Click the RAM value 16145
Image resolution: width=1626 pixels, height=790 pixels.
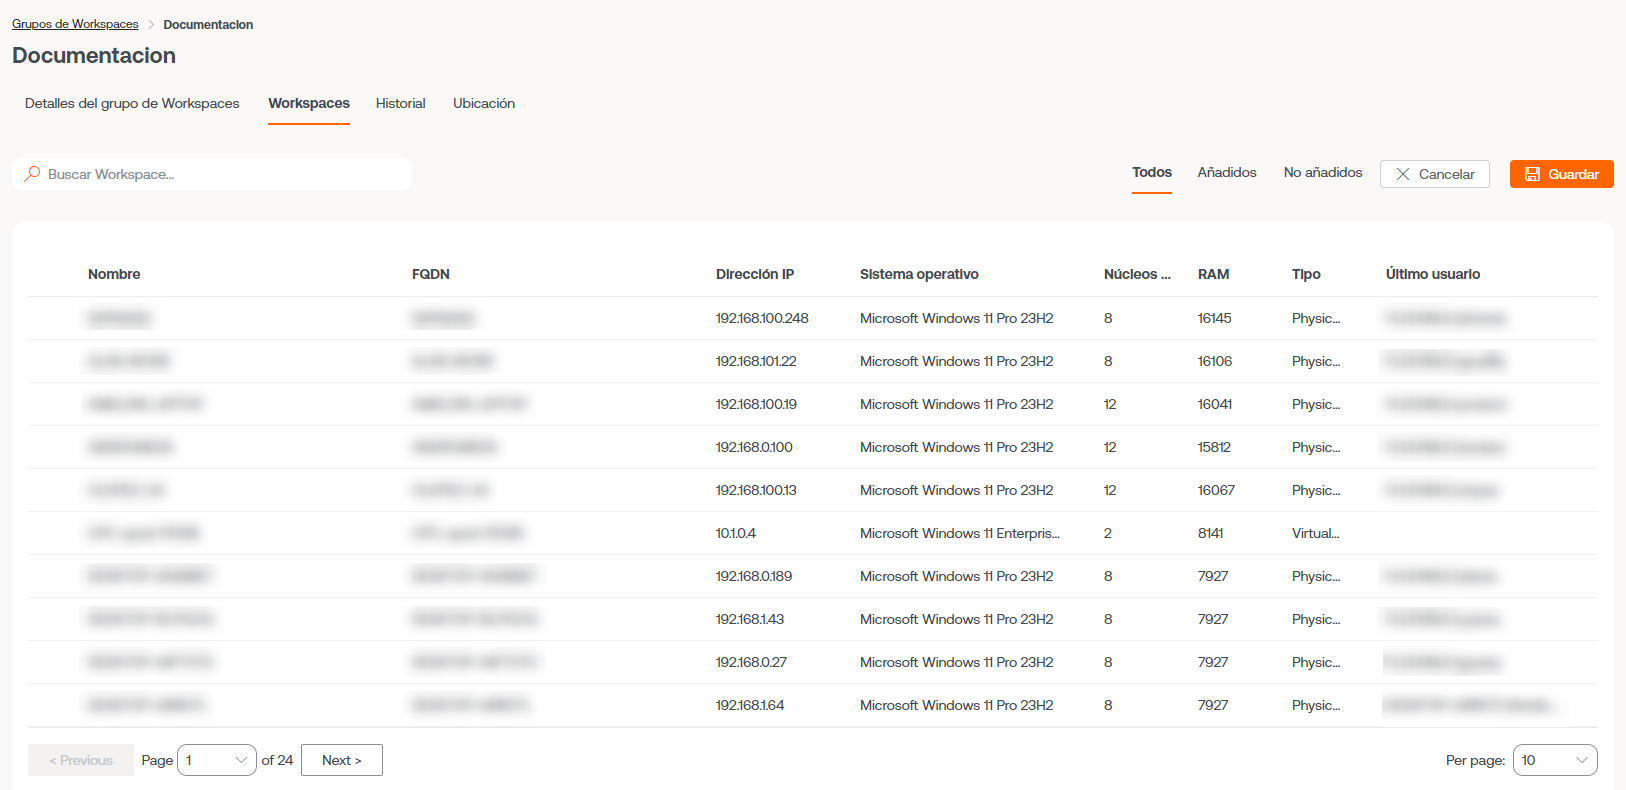[1215, 318]
